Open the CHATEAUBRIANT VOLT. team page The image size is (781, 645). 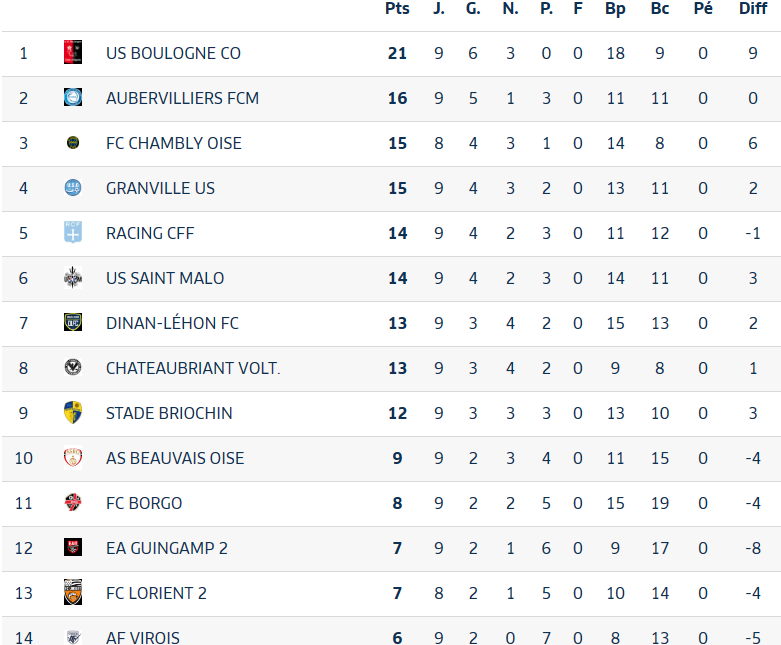pyautogui.click(x=193, y=368)
